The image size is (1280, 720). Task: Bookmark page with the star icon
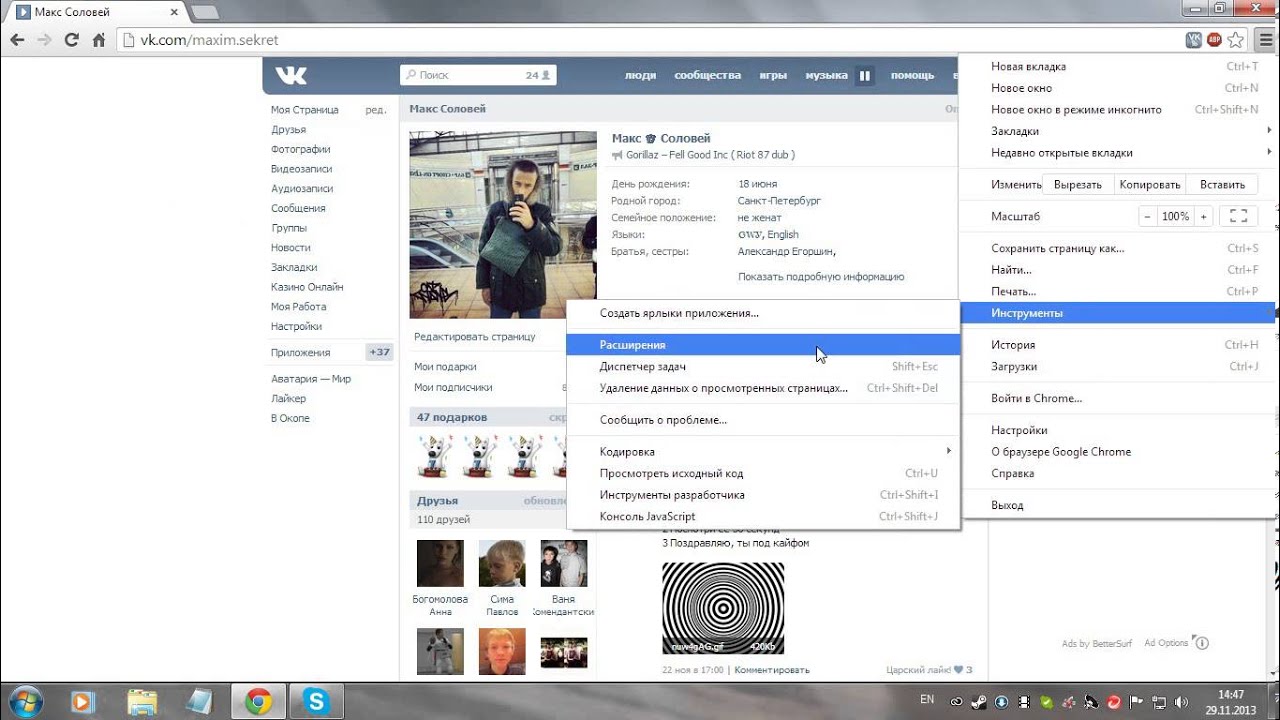click(1237, 40)
